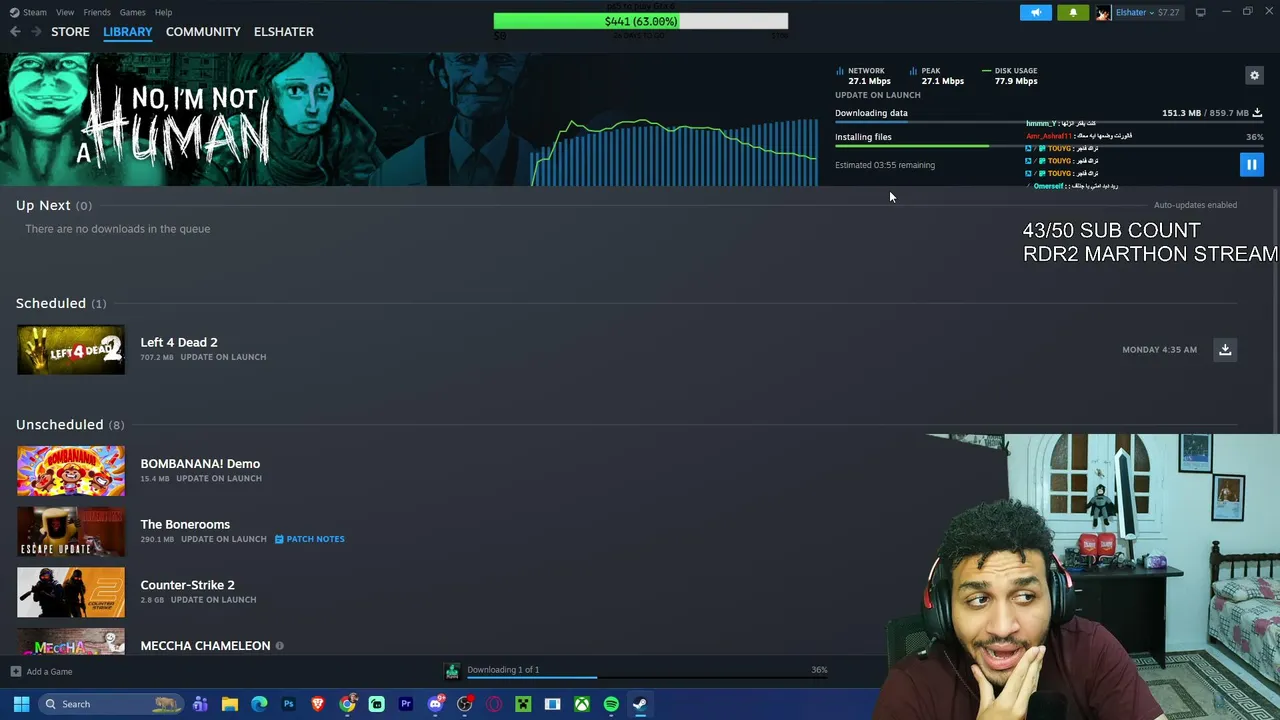Switch to the LIBRARY tab
This screenshot has height=720, width=1280.
tap(128, 32)
